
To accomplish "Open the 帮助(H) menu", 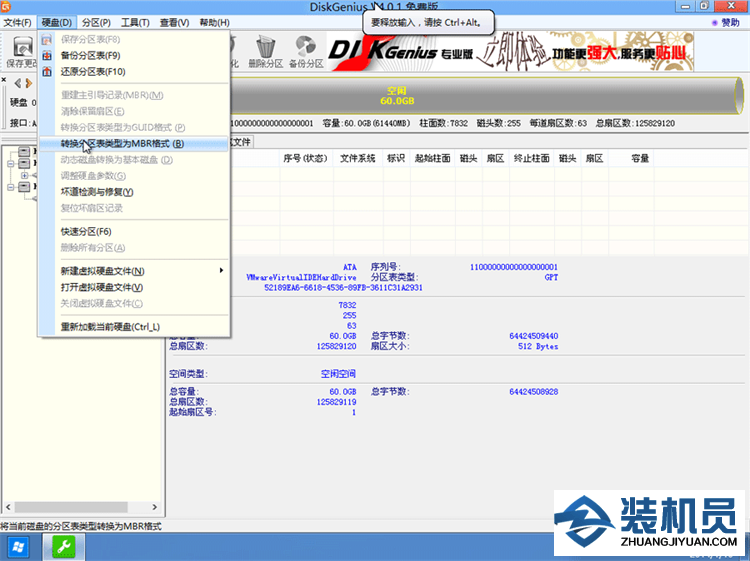I will [x=213, y=22].
